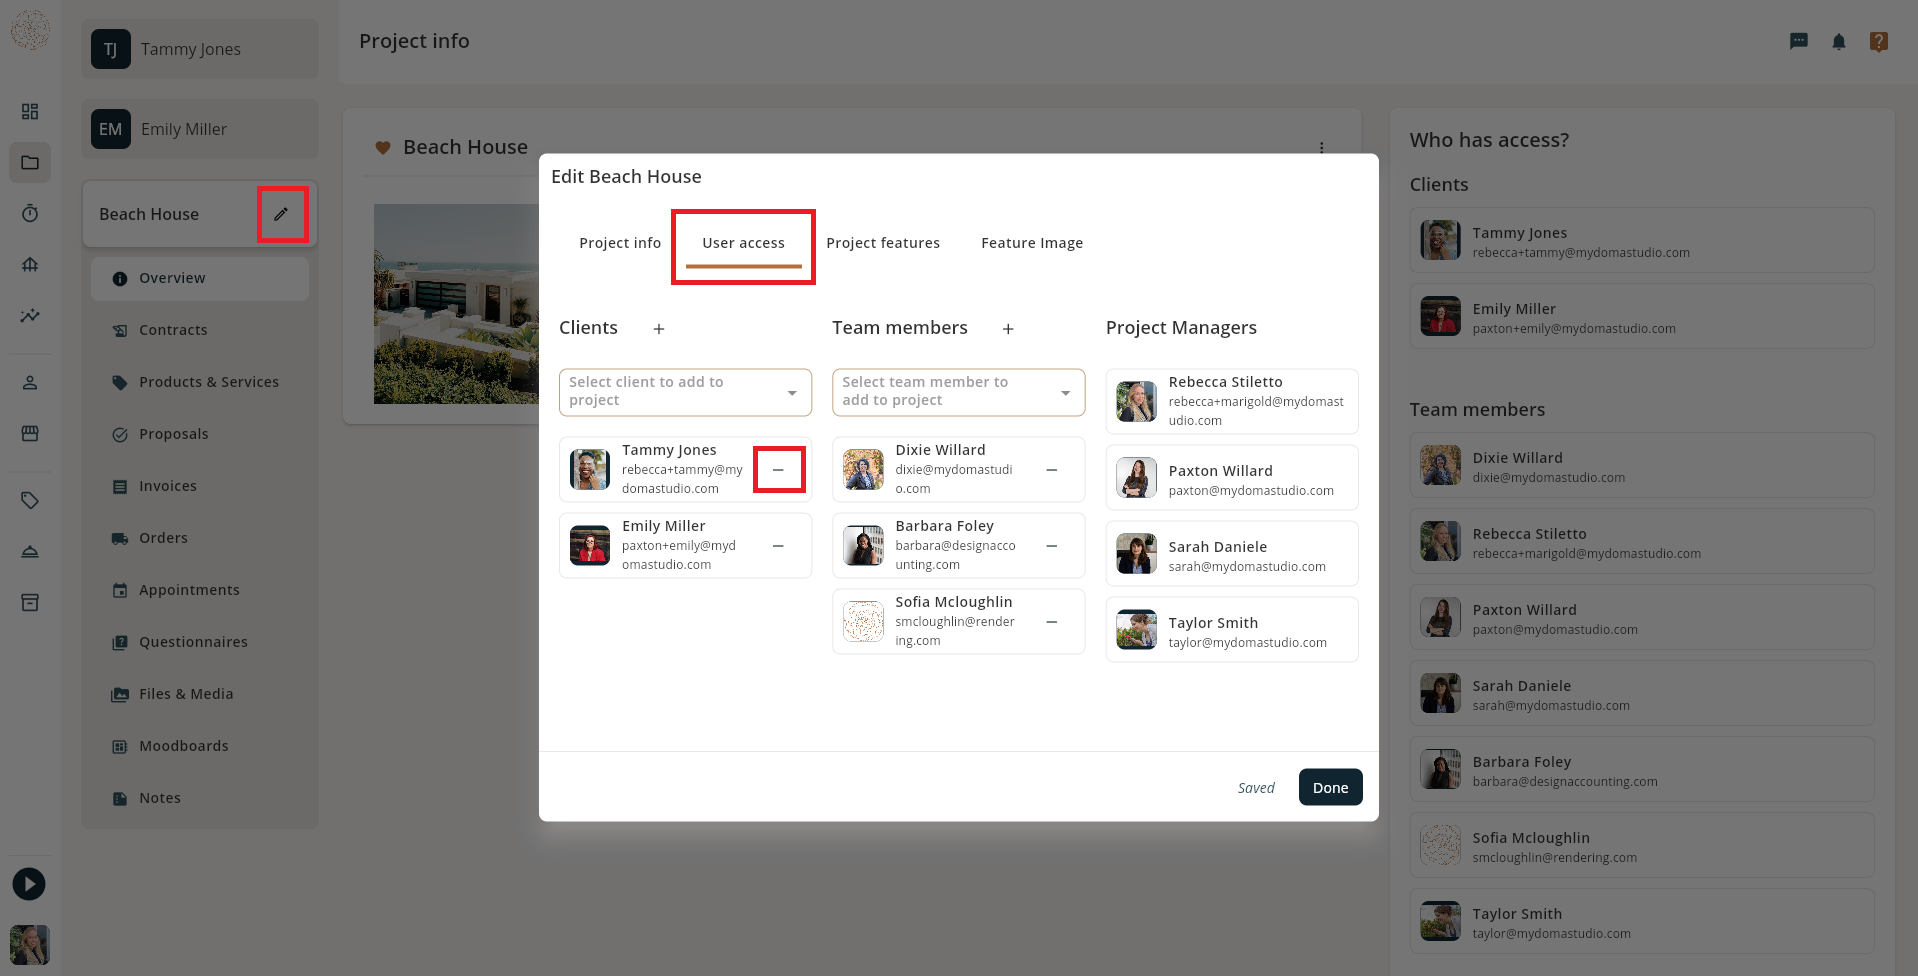Open the projects folder icon in left rail
The width and height of the screenshot is (1918, 976).
click(x=30, y=162)
